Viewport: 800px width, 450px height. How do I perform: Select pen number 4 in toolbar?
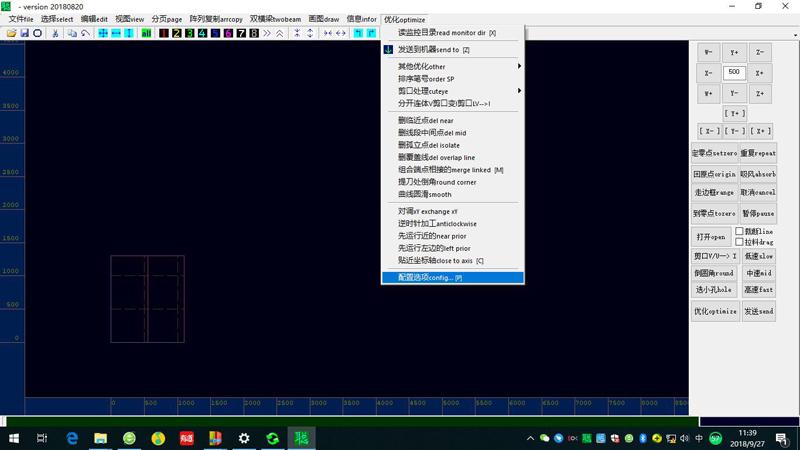pyautogui.click(x=203, y=33)
